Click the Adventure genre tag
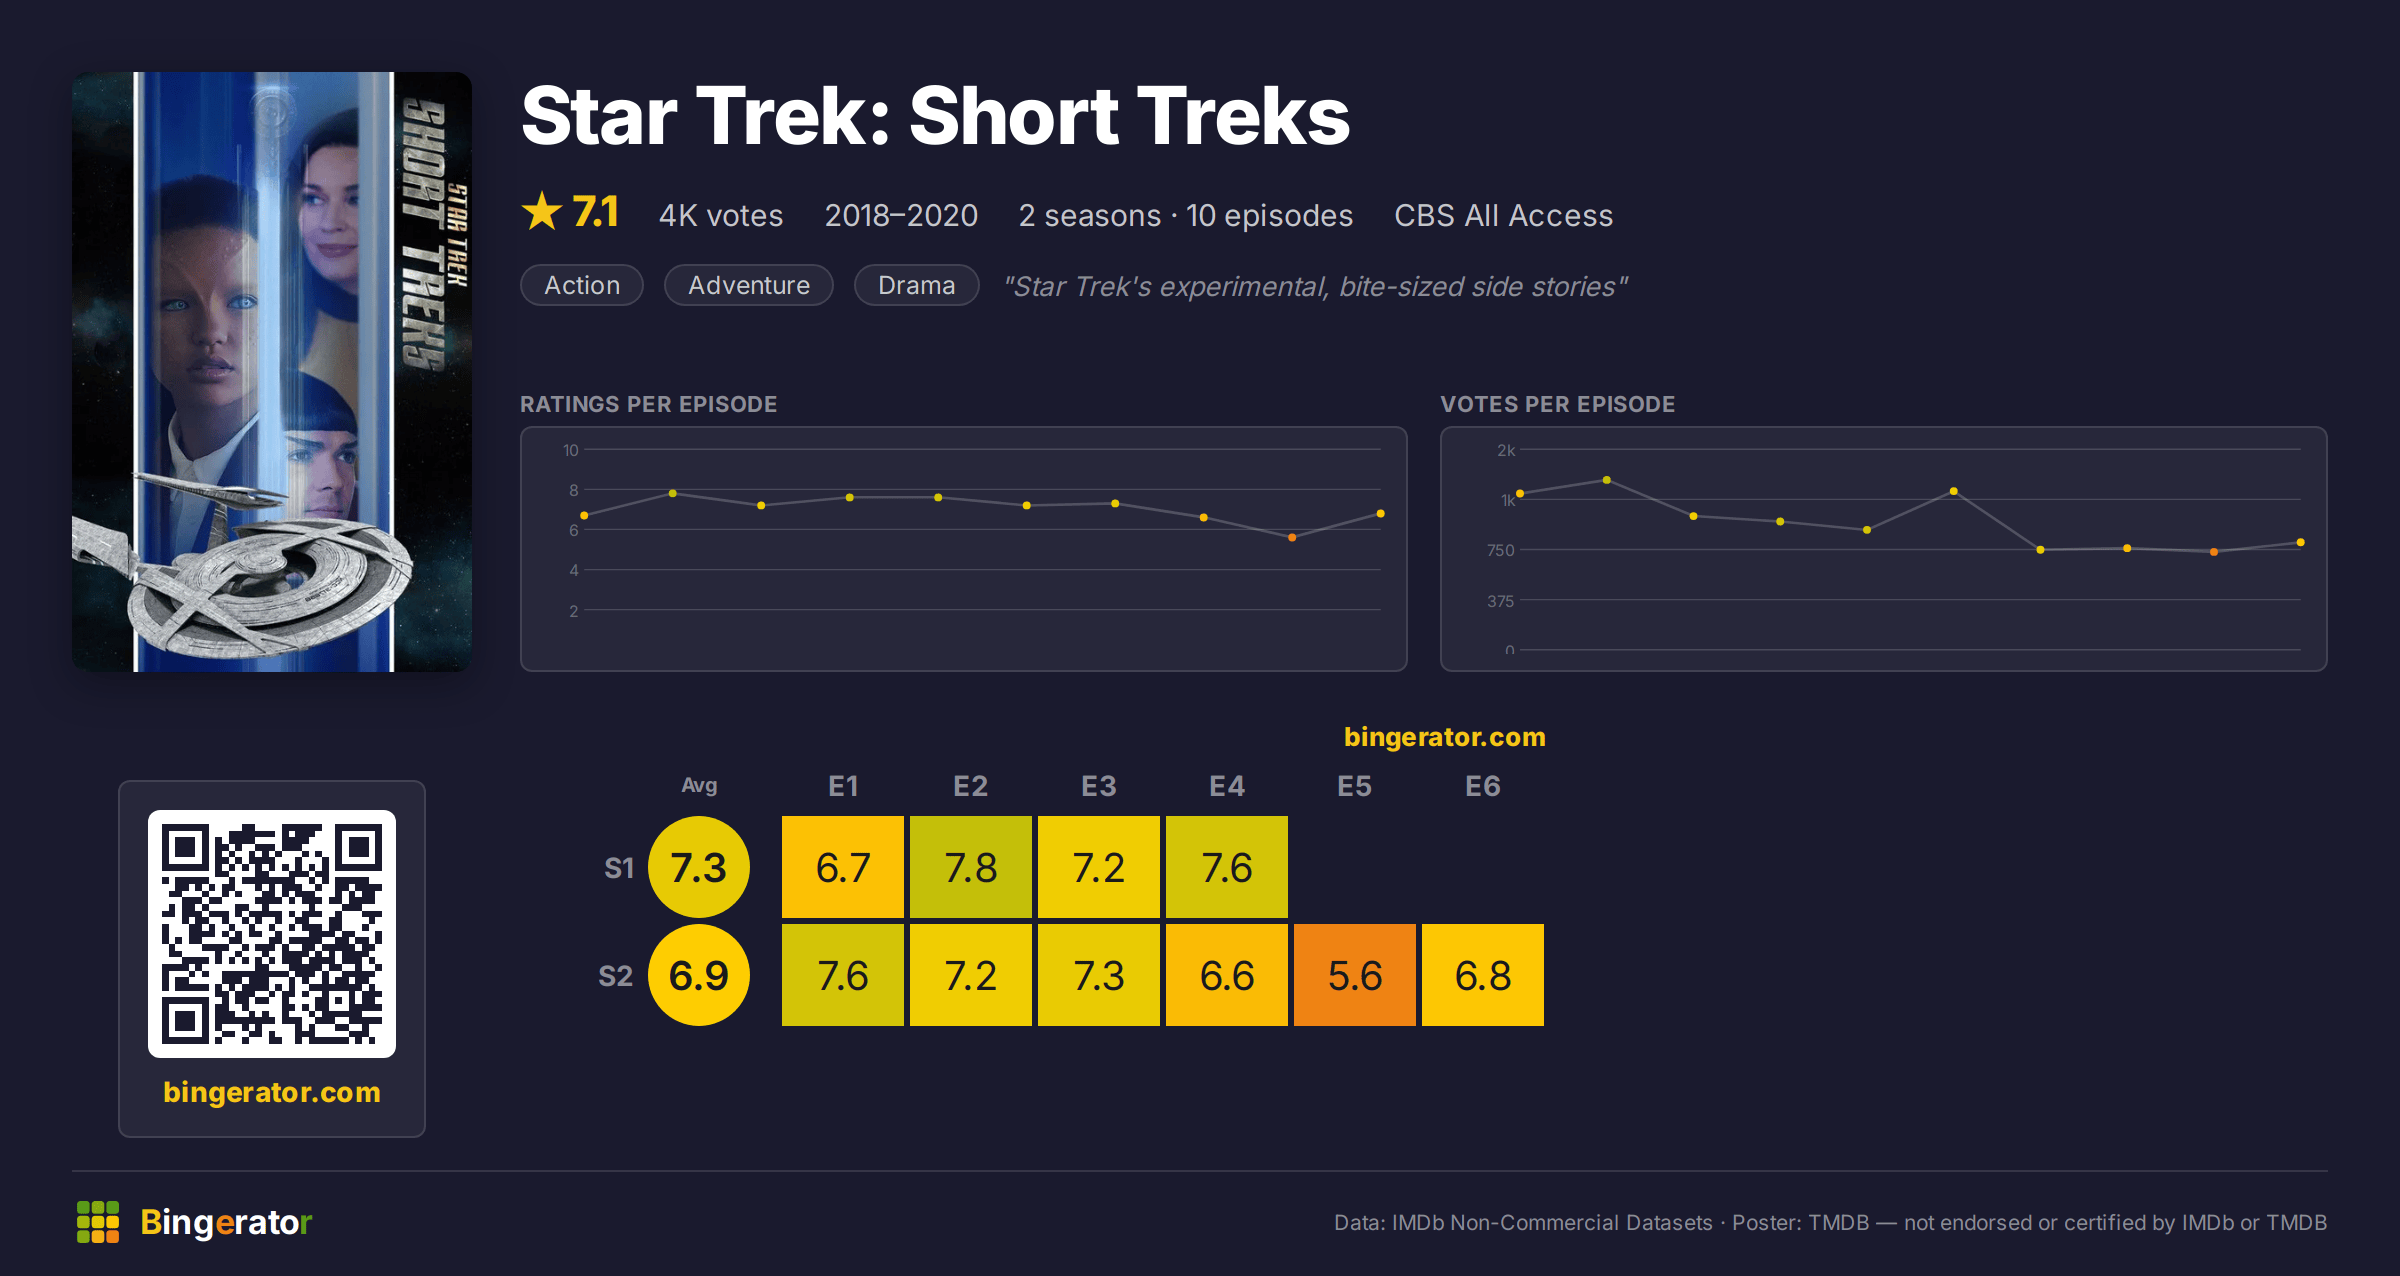2400x1276 pixels. pyautogui.click(x=749, y=285)
